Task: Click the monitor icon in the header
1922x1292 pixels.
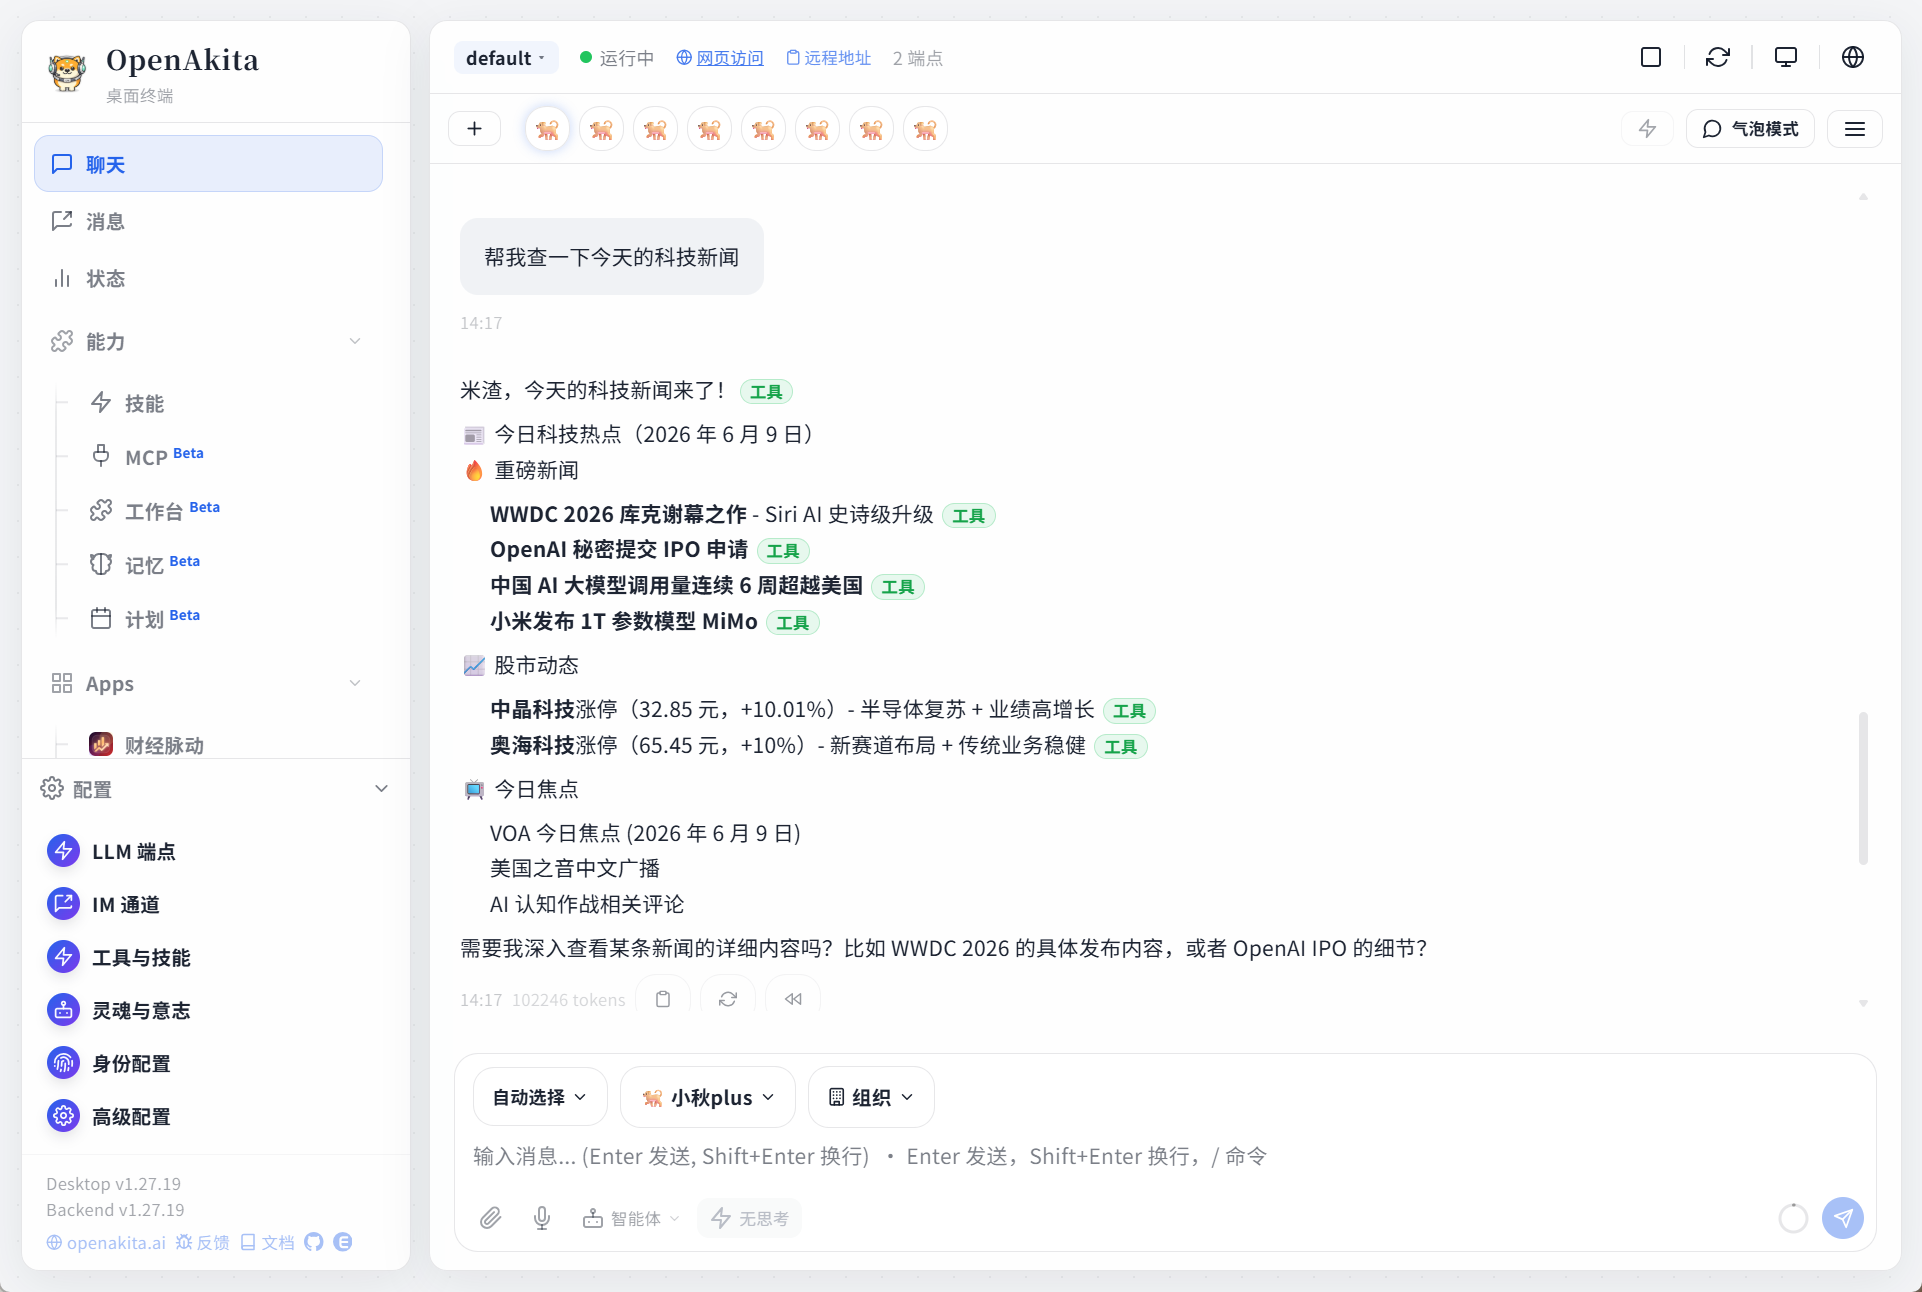Action: (1786, 57)
